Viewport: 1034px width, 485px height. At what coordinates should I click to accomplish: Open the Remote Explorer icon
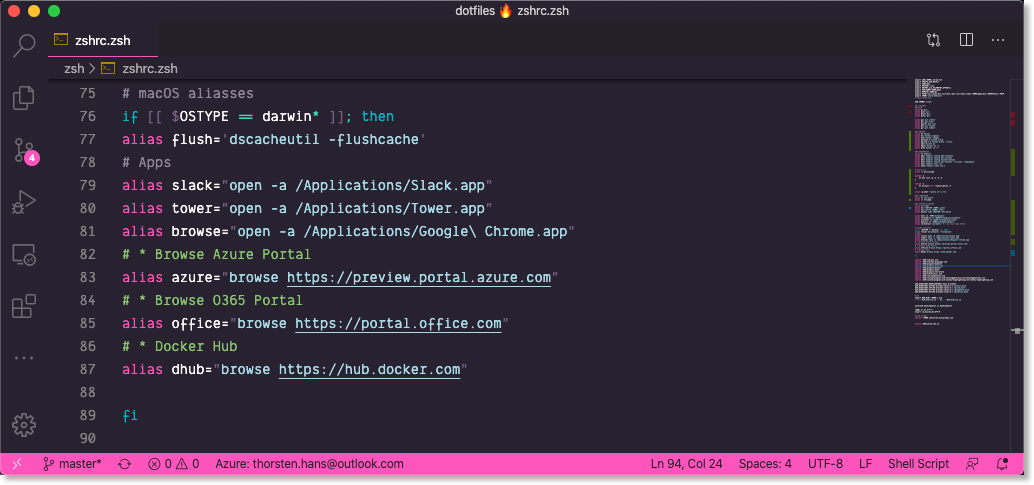point(24,255)
